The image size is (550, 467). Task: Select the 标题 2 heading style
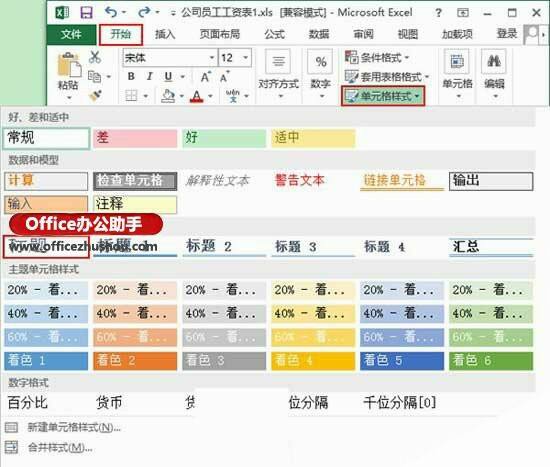point(224,247)
